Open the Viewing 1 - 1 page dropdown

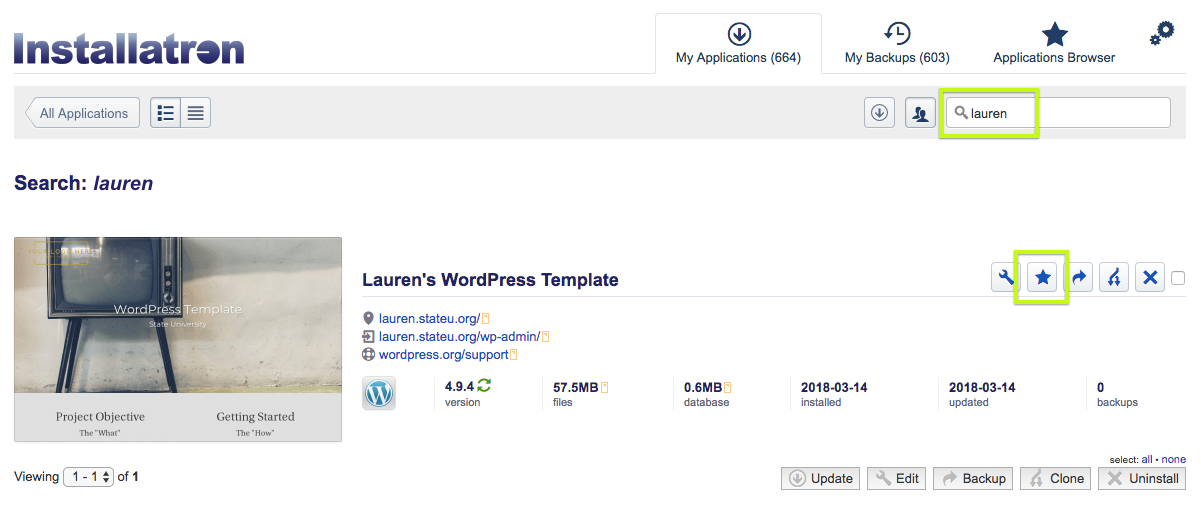(89, 477)
